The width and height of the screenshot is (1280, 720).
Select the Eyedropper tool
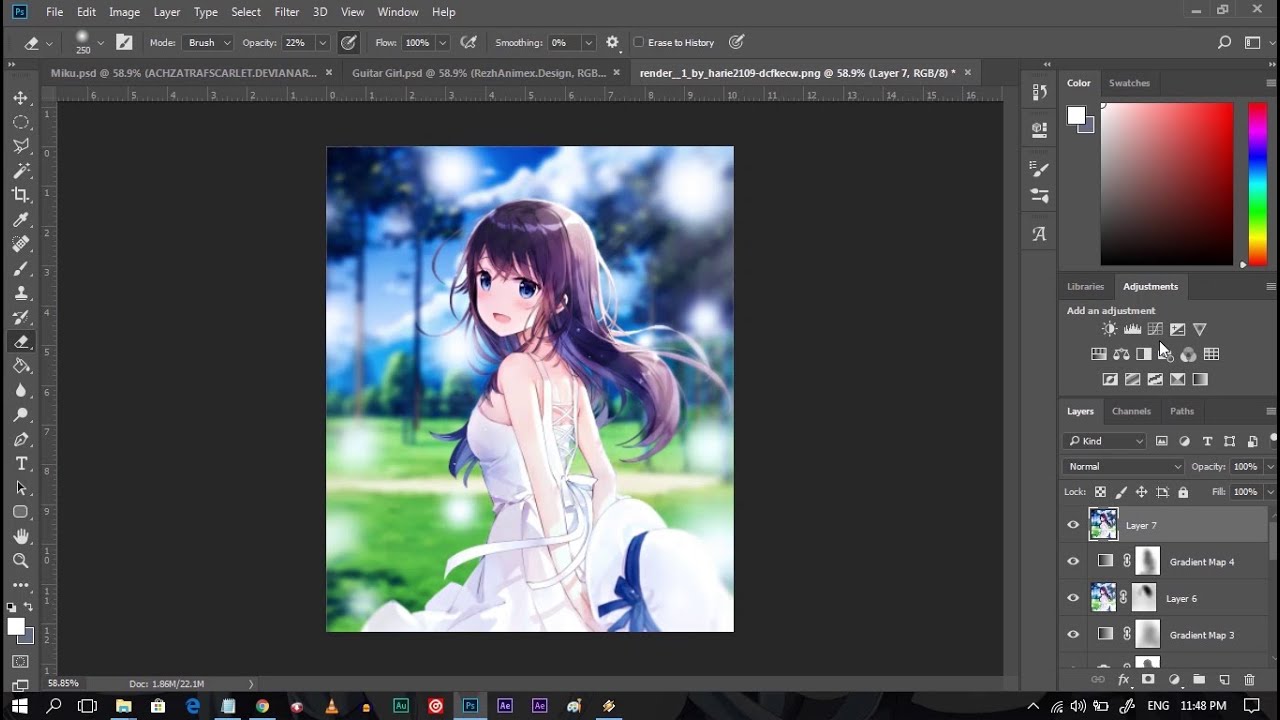click(x=20, y=220)
